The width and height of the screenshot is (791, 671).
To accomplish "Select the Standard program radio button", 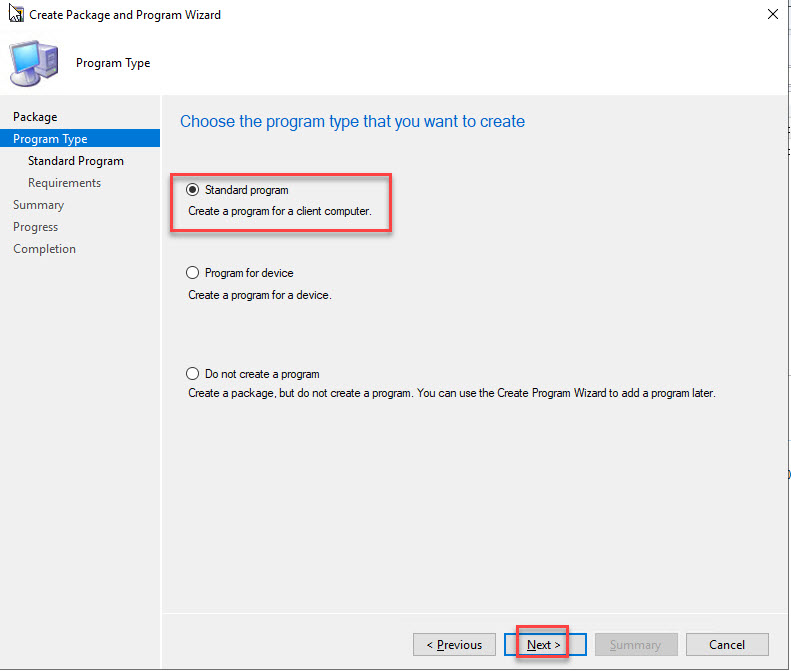I will 193,190.
